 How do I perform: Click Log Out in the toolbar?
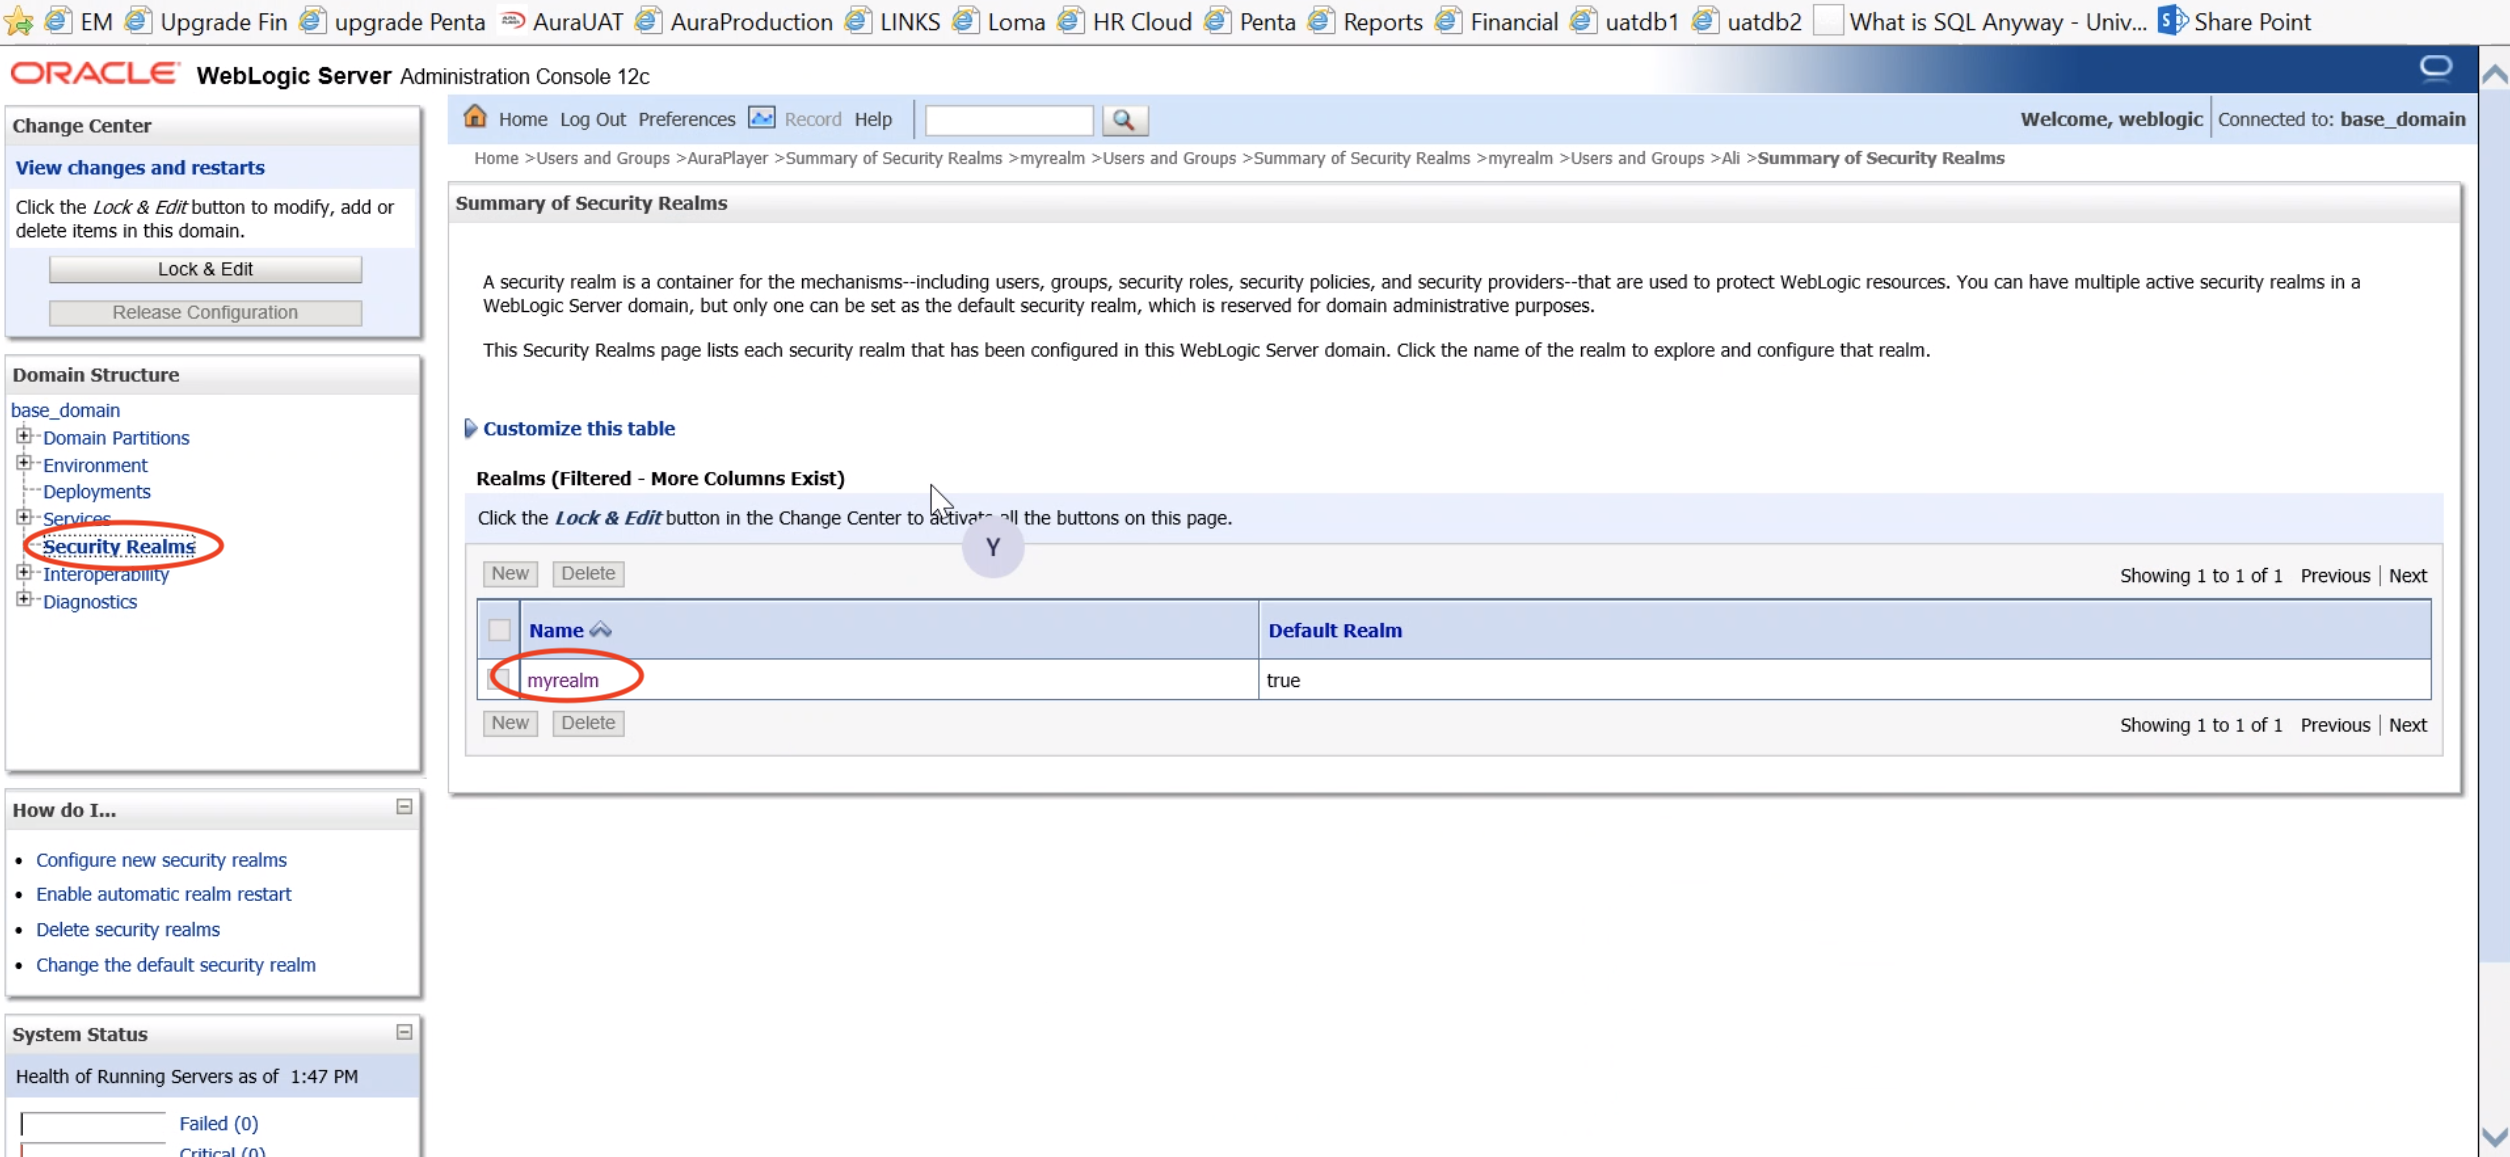click(593, 119)
